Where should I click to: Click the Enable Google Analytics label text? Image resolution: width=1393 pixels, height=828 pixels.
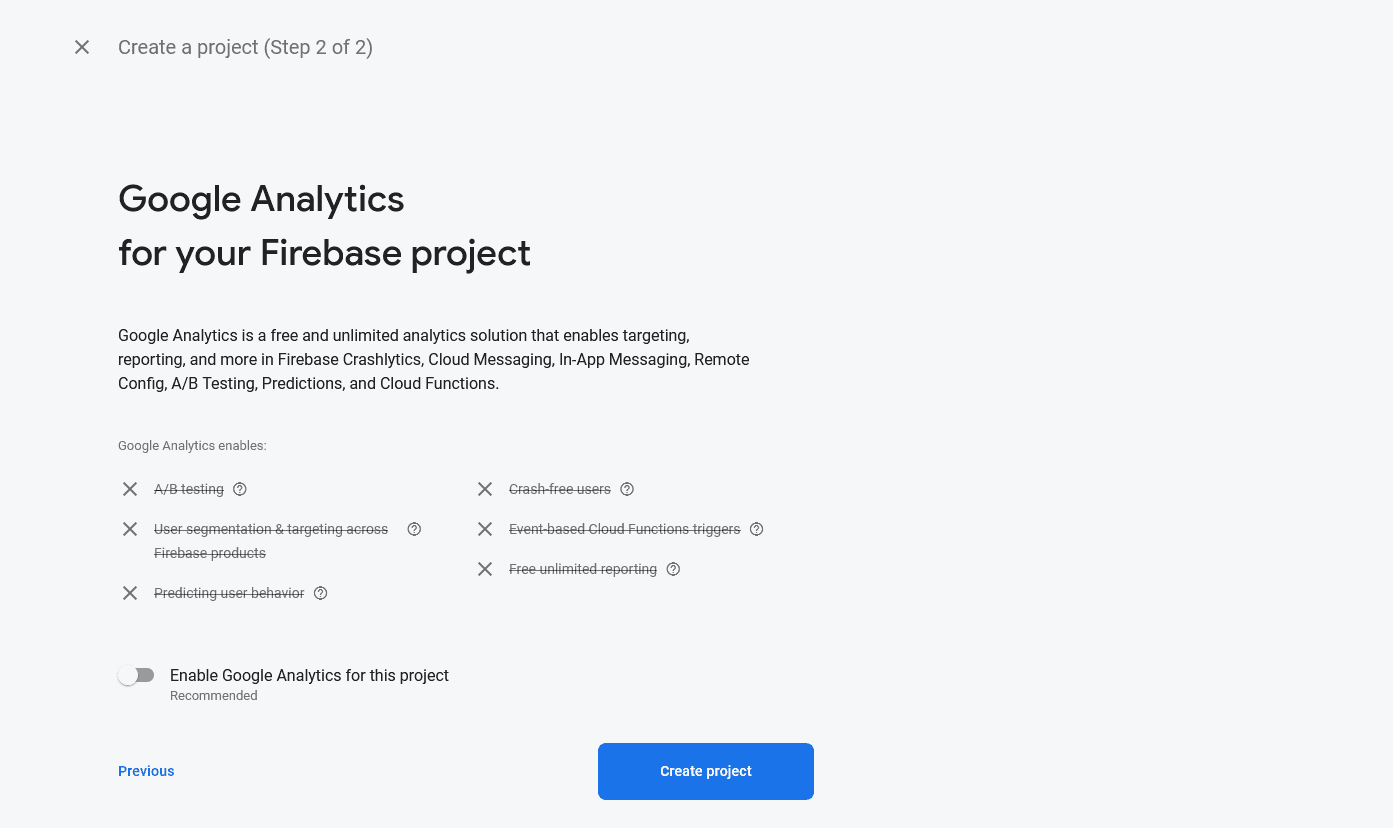309,676
